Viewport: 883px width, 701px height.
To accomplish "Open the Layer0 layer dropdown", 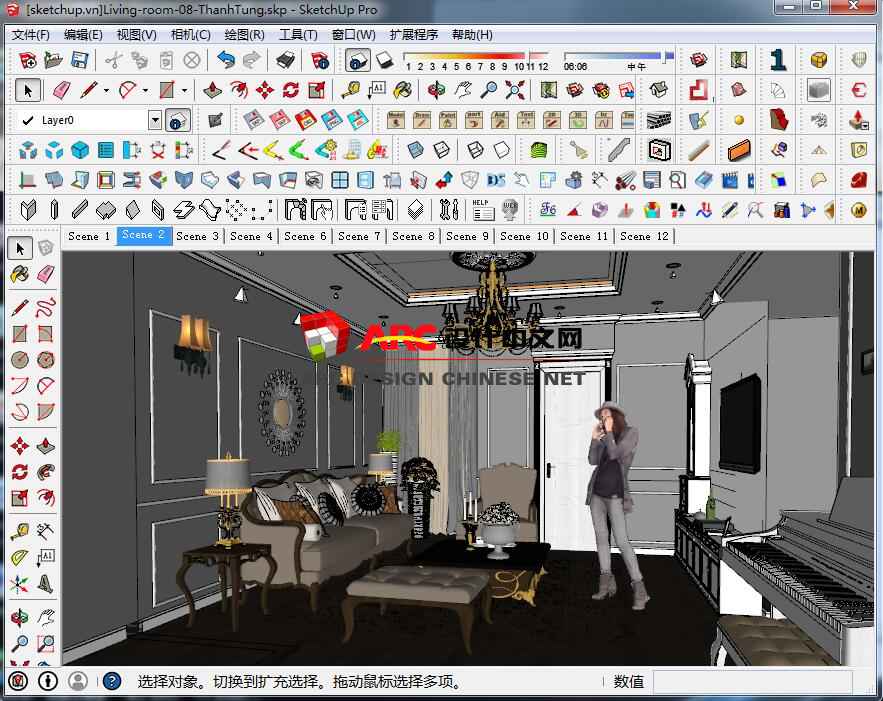I will tap(155, 120).
